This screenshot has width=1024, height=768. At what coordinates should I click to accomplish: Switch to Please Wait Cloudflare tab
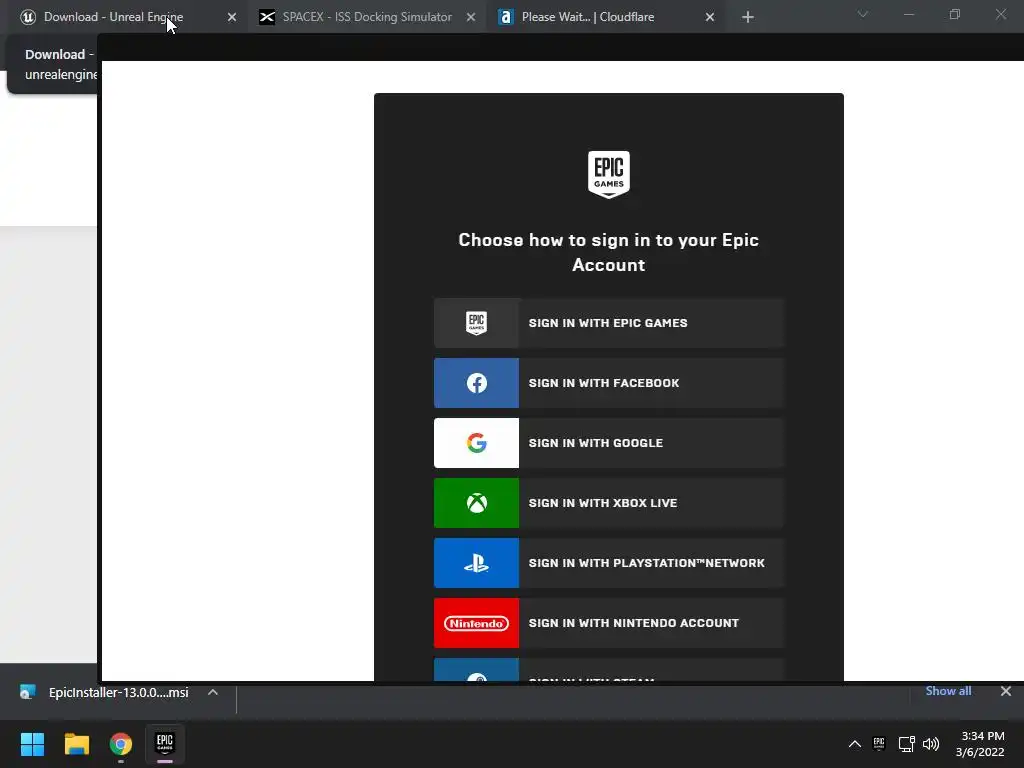(x=605, y=17)
